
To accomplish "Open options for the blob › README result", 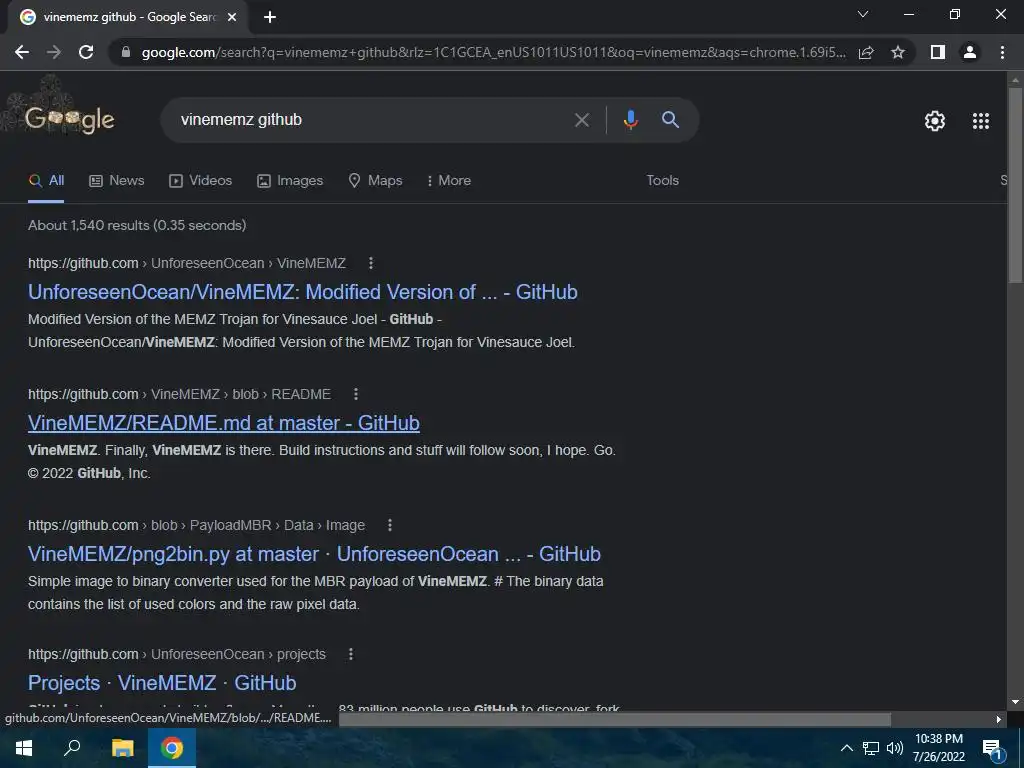I will 356,394.
